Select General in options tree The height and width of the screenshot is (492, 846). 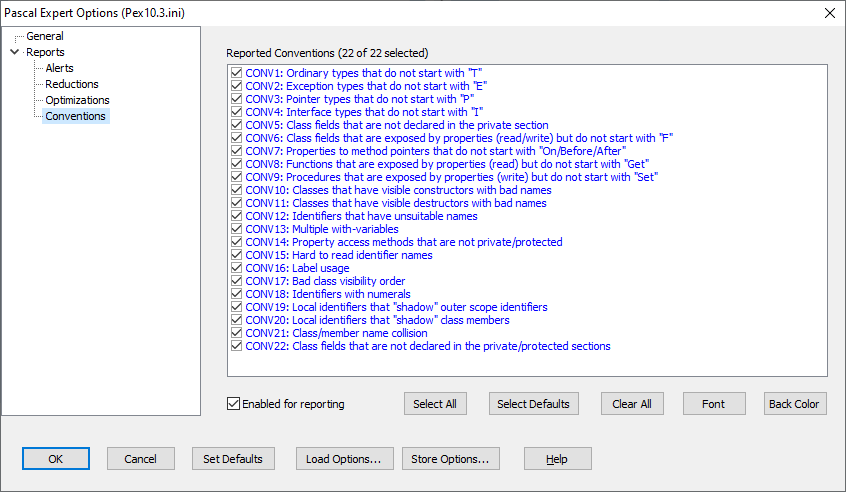pyautogui.click(x=45, y=36)
